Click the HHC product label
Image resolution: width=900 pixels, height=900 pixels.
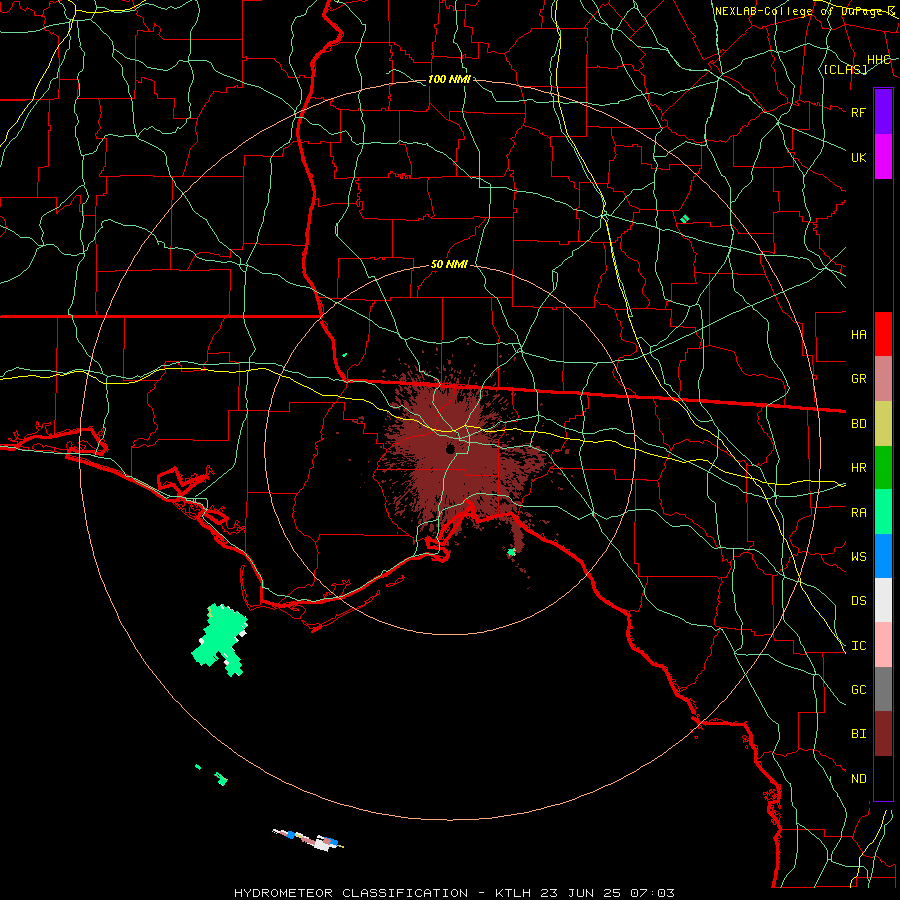(x=878, y=60)
